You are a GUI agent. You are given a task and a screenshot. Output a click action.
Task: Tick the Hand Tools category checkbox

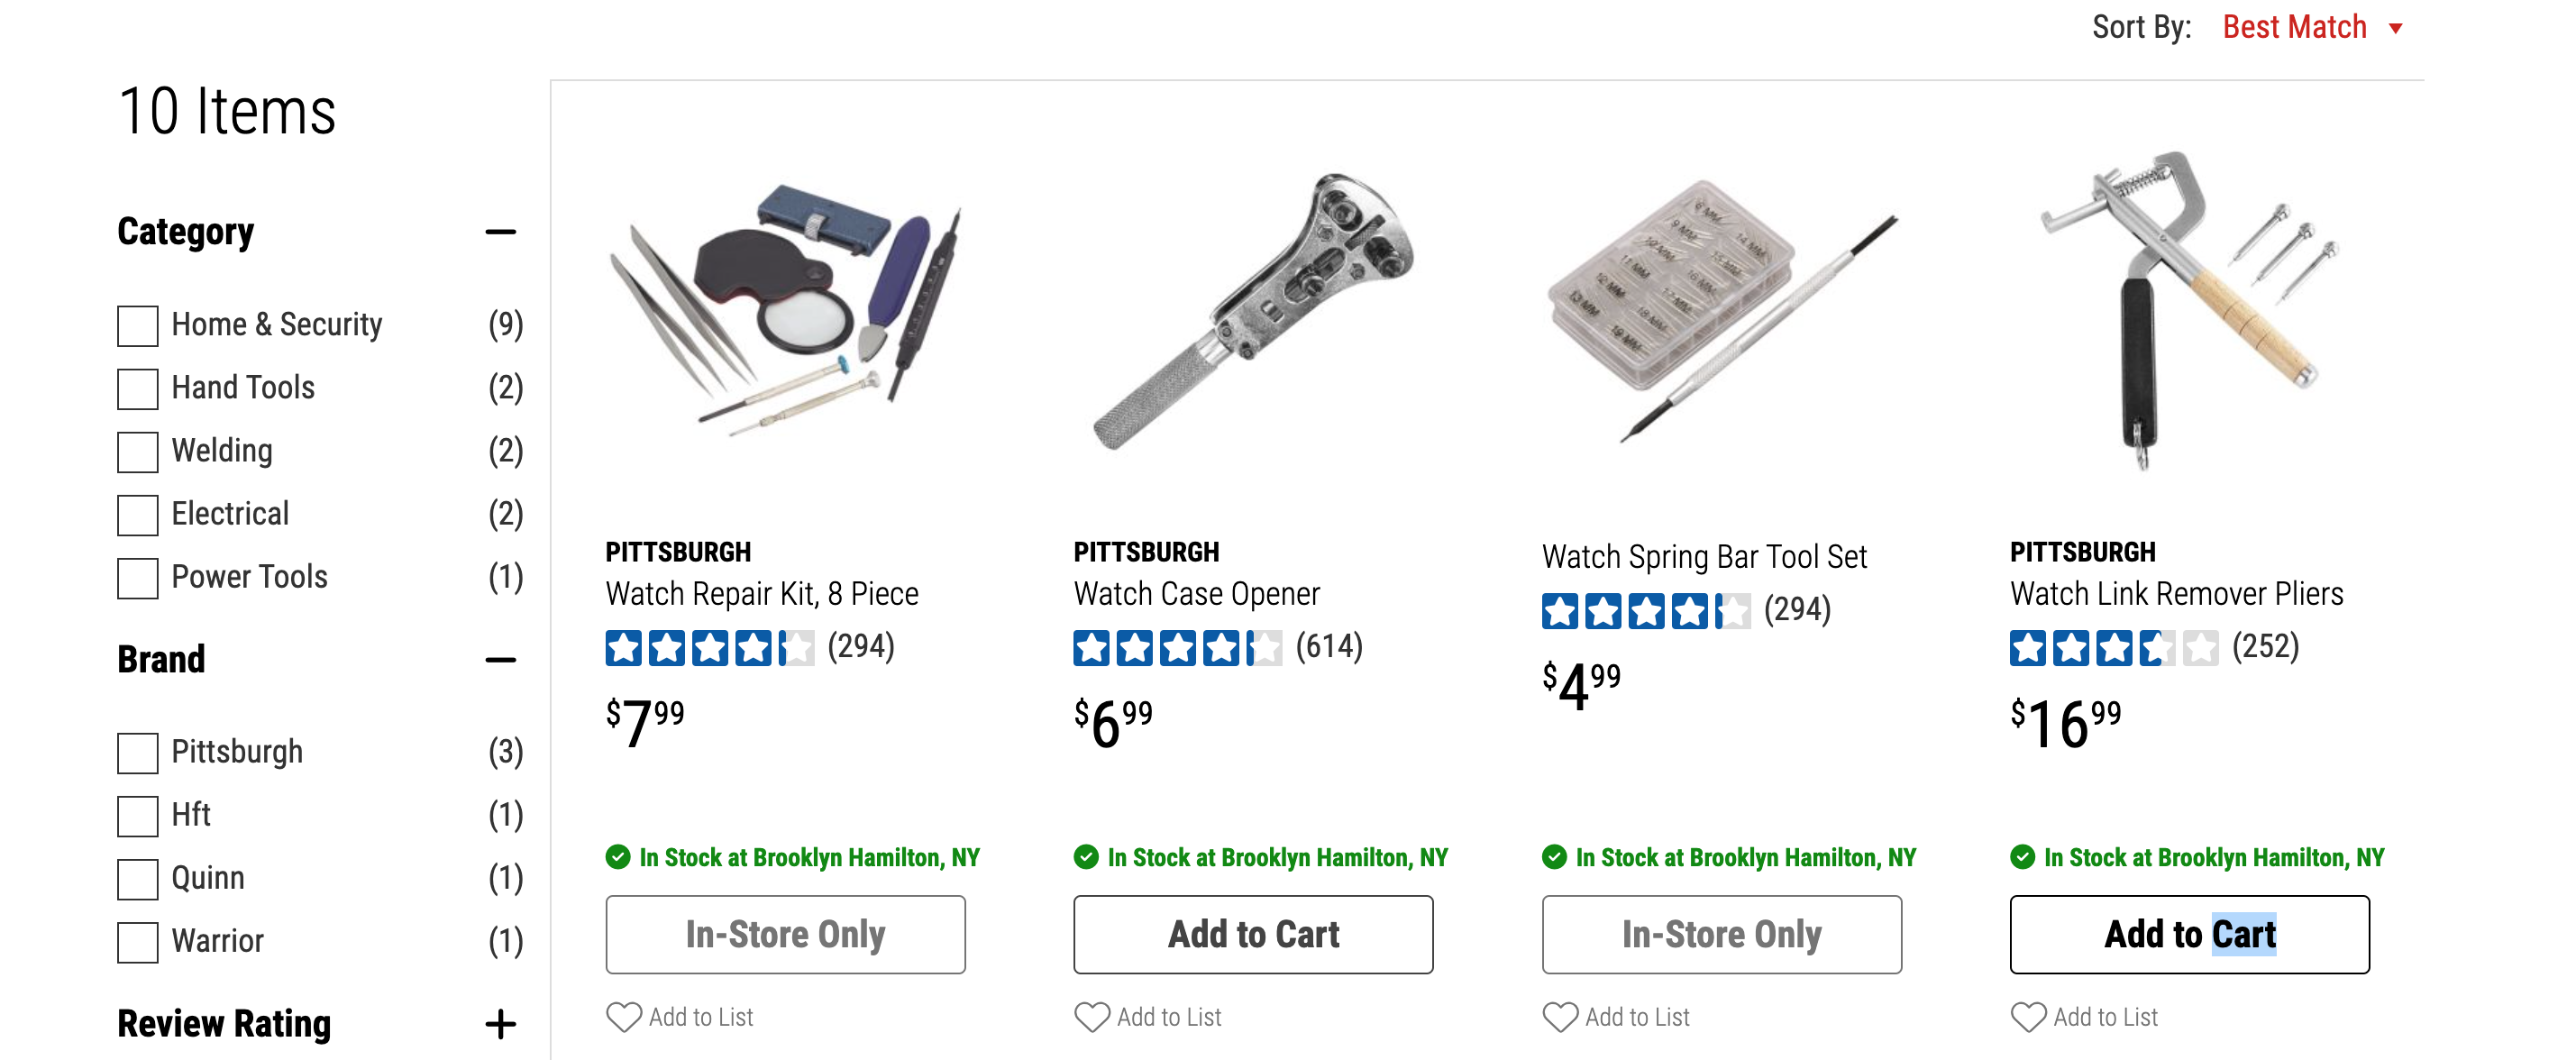click(x=138, y=388)
